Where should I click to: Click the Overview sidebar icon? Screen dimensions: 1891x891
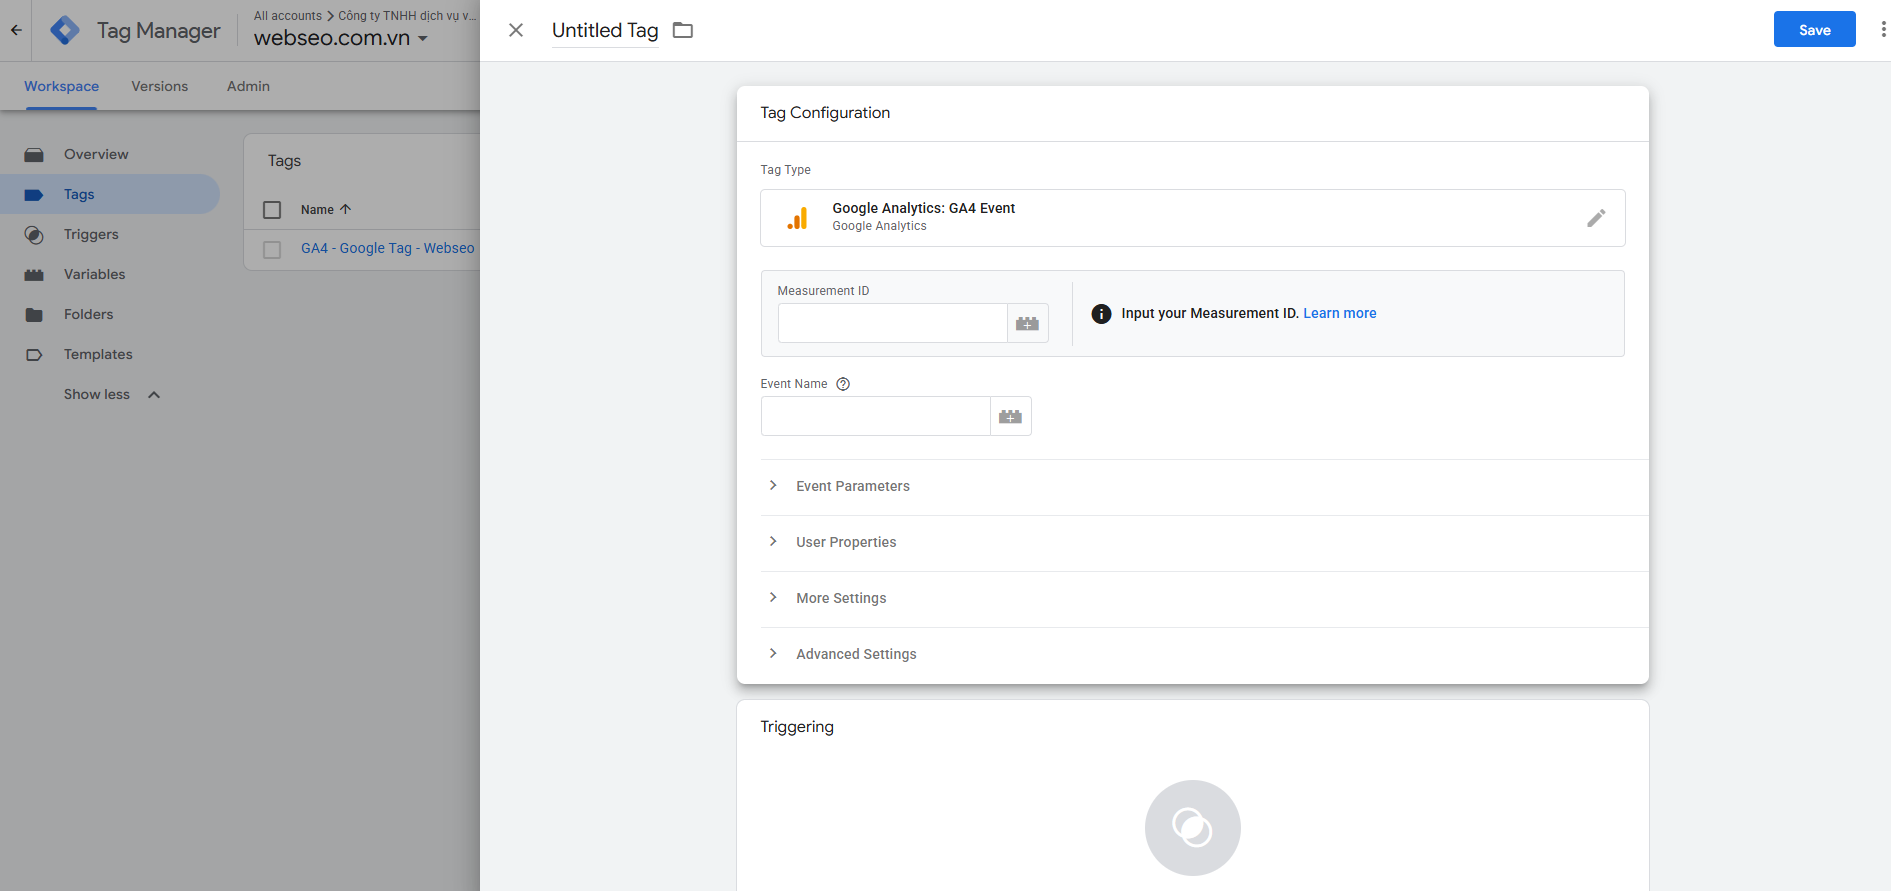pos(34,155)
